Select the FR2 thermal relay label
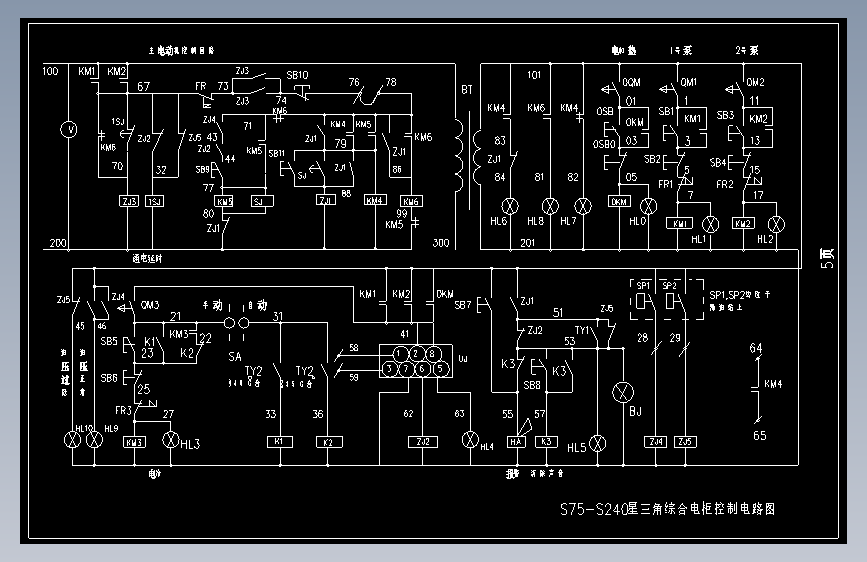This screenshot has height=562, width=867. pos(725,184)
